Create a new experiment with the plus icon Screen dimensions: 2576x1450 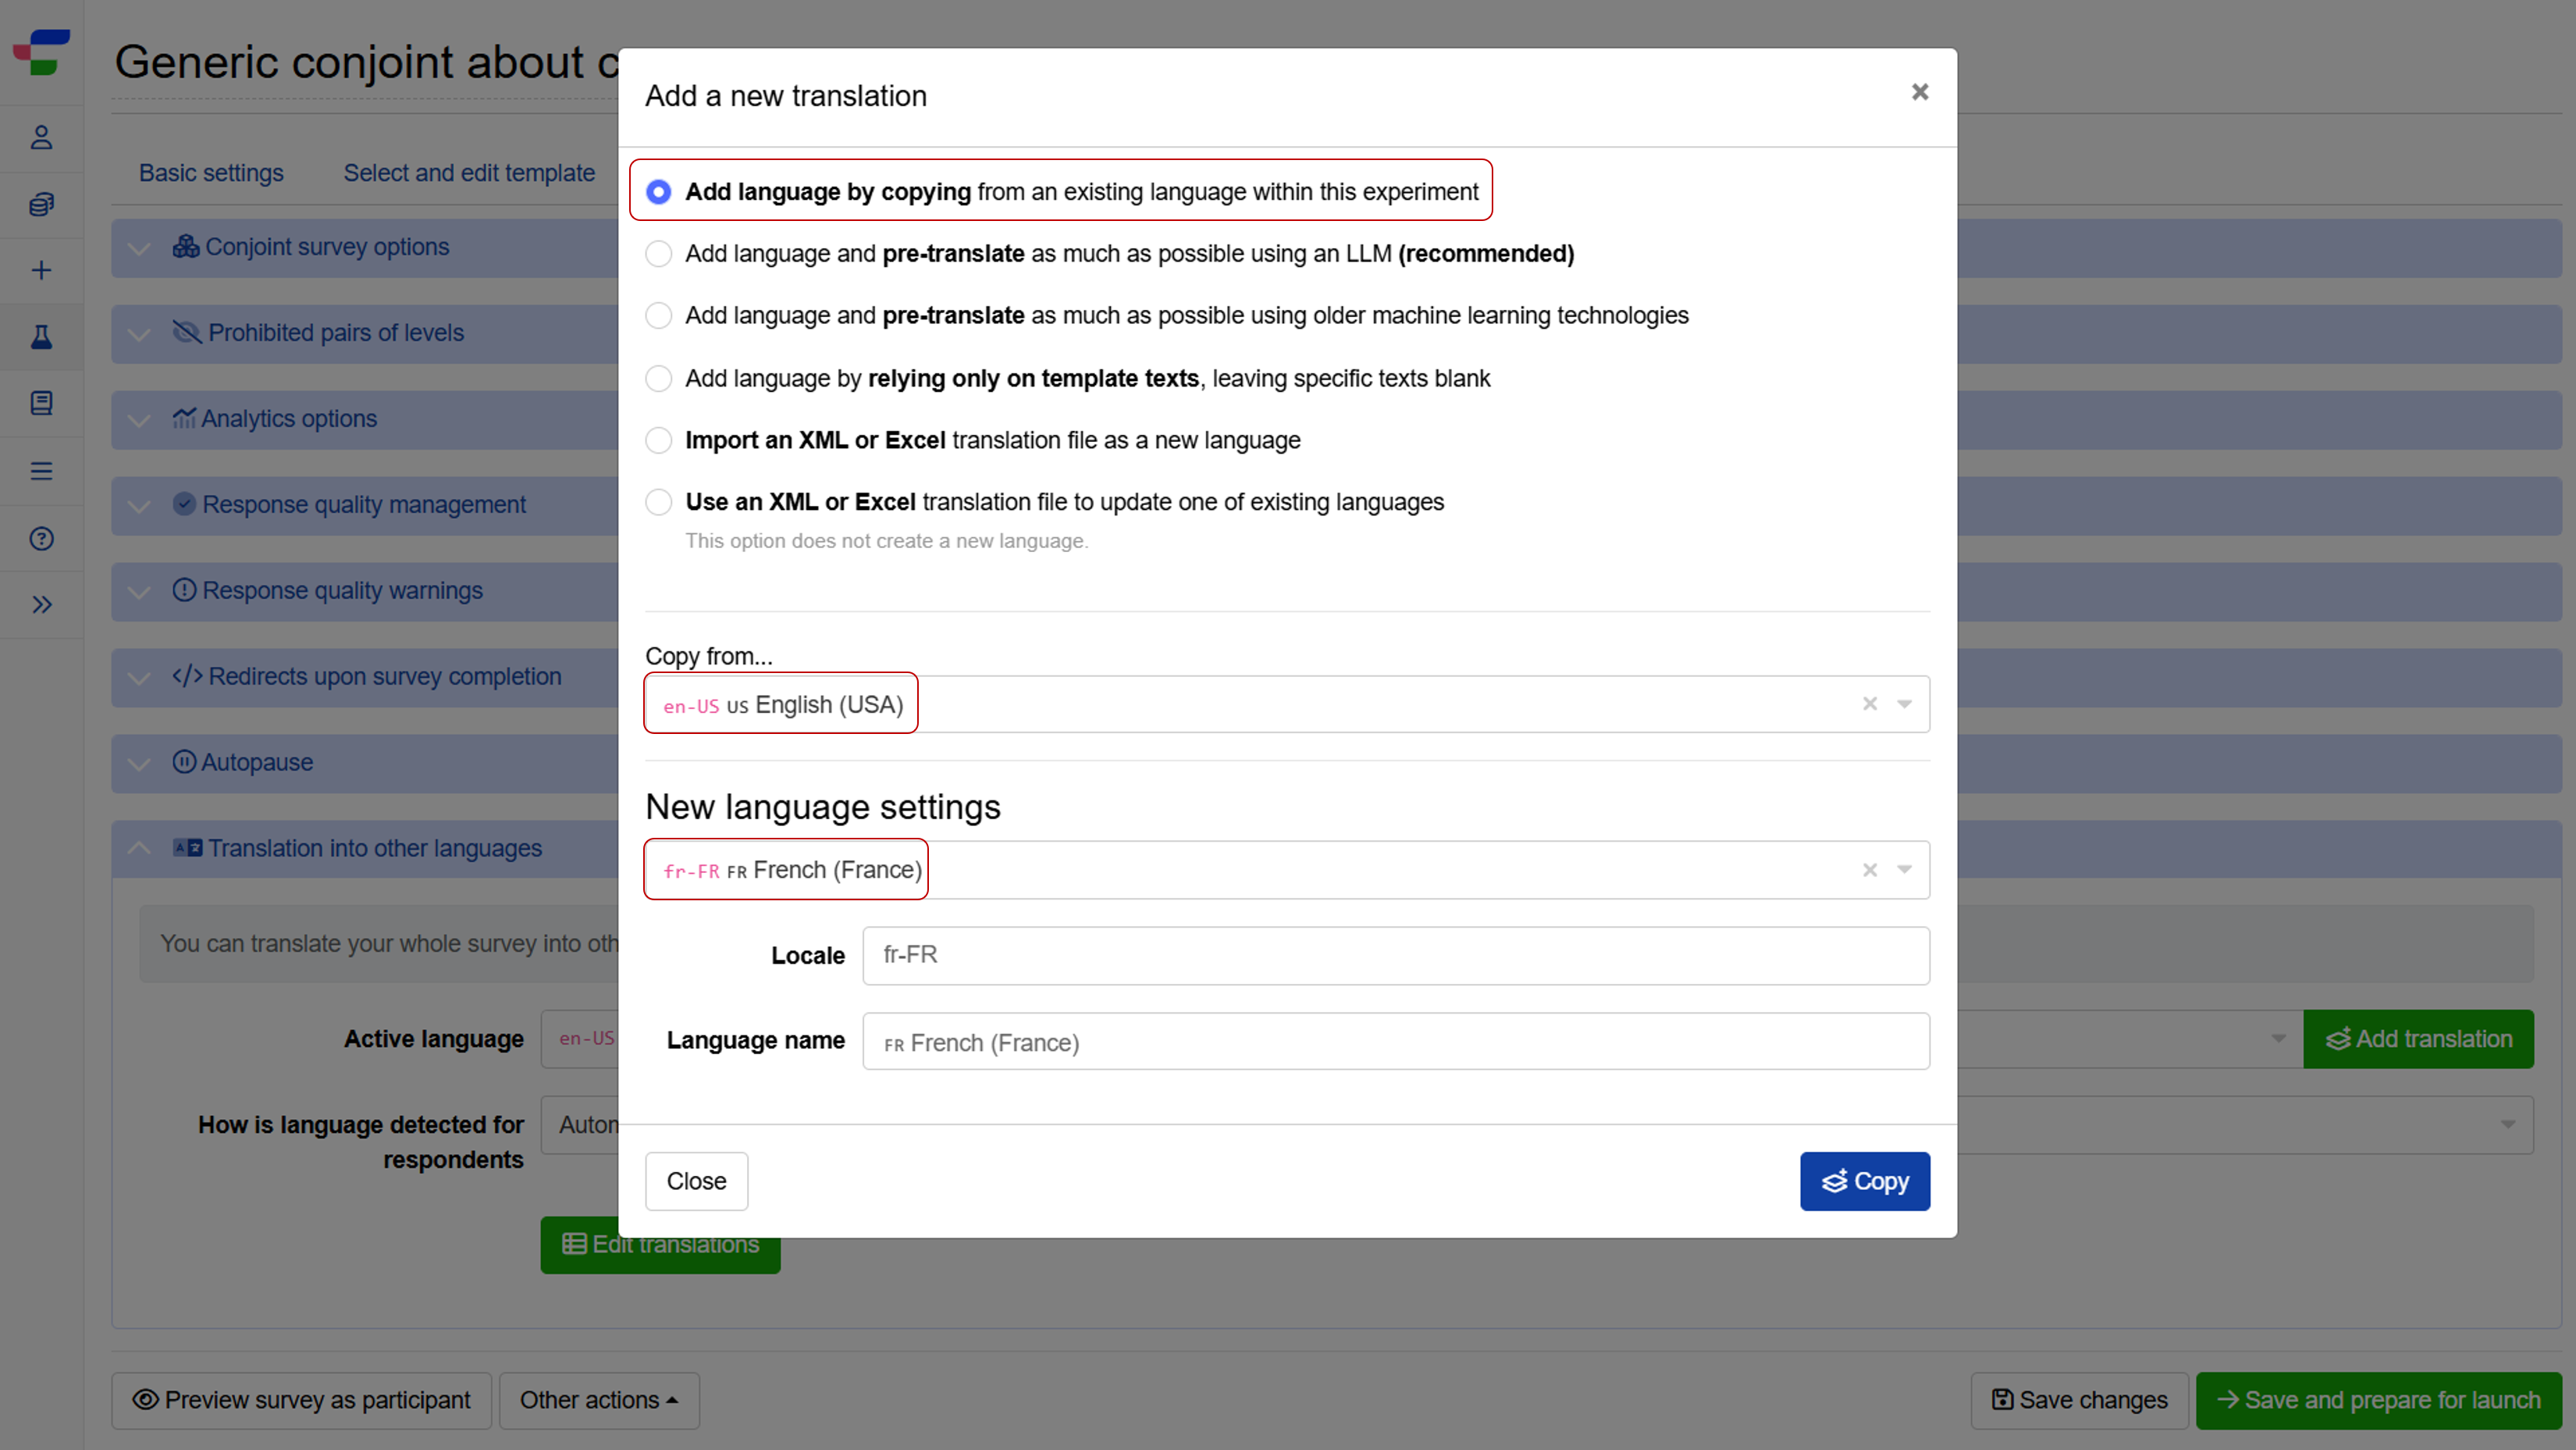tap(41, 270)
